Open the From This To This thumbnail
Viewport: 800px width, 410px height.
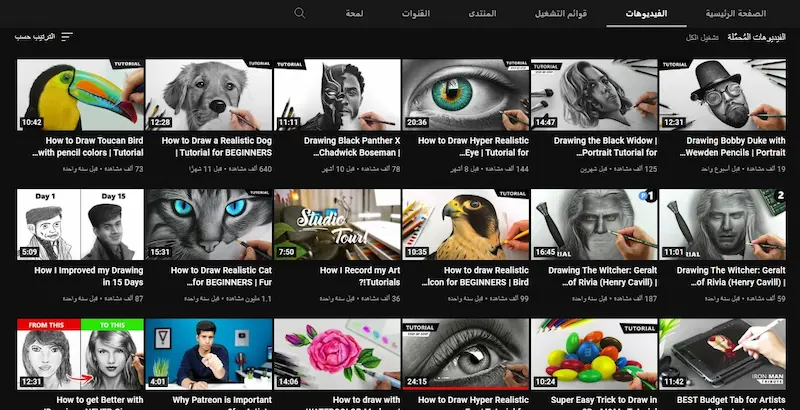tap(81, 354)
